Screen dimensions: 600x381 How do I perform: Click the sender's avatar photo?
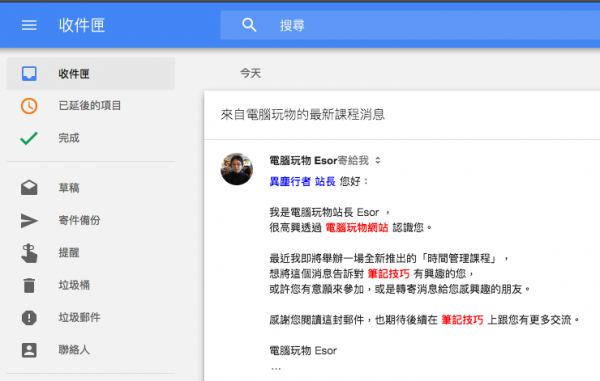point(236,169)
